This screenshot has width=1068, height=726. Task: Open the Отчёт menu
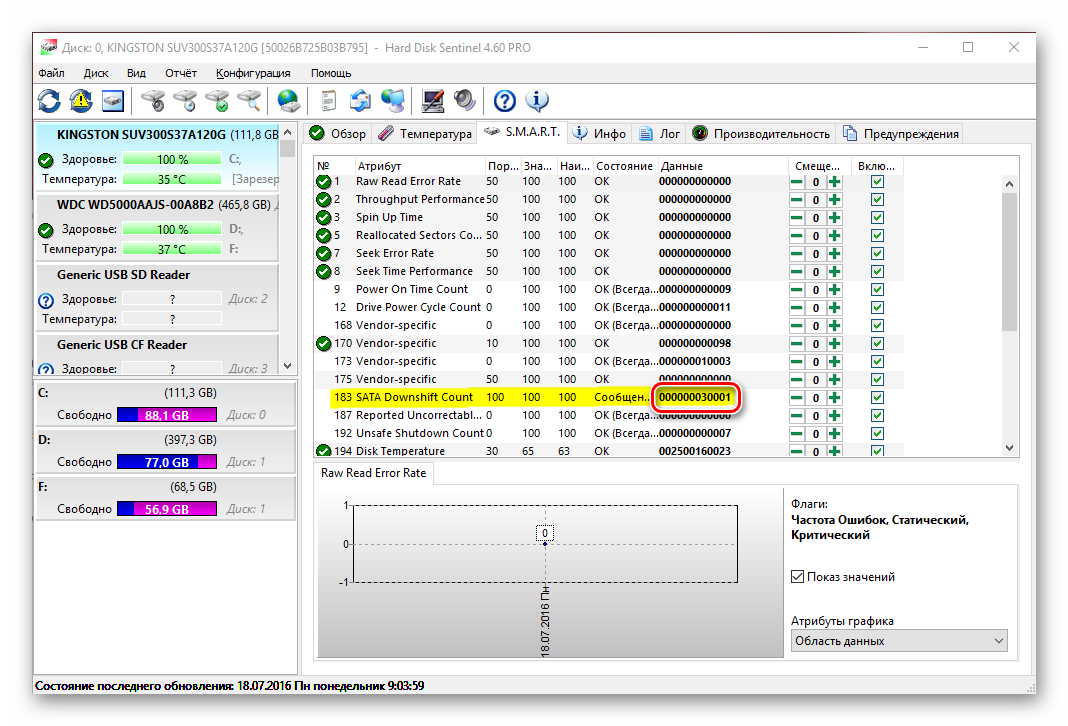(x=180, y=73)
